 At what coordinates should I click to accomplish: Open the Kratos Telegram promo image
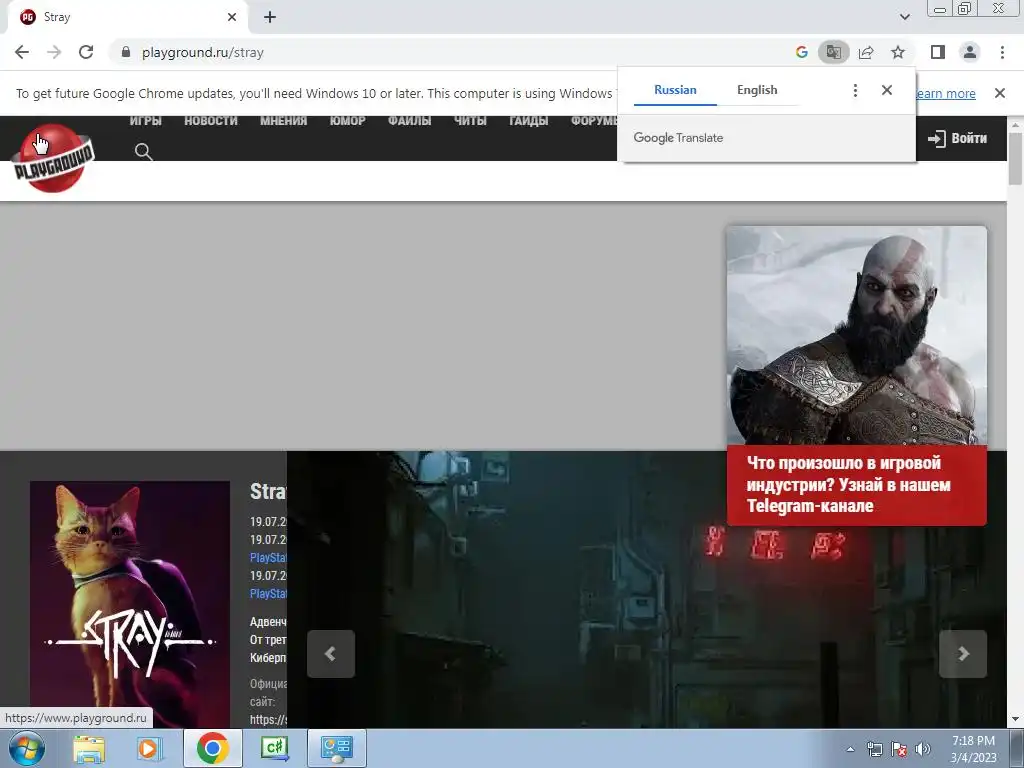(x=856, y=336)
